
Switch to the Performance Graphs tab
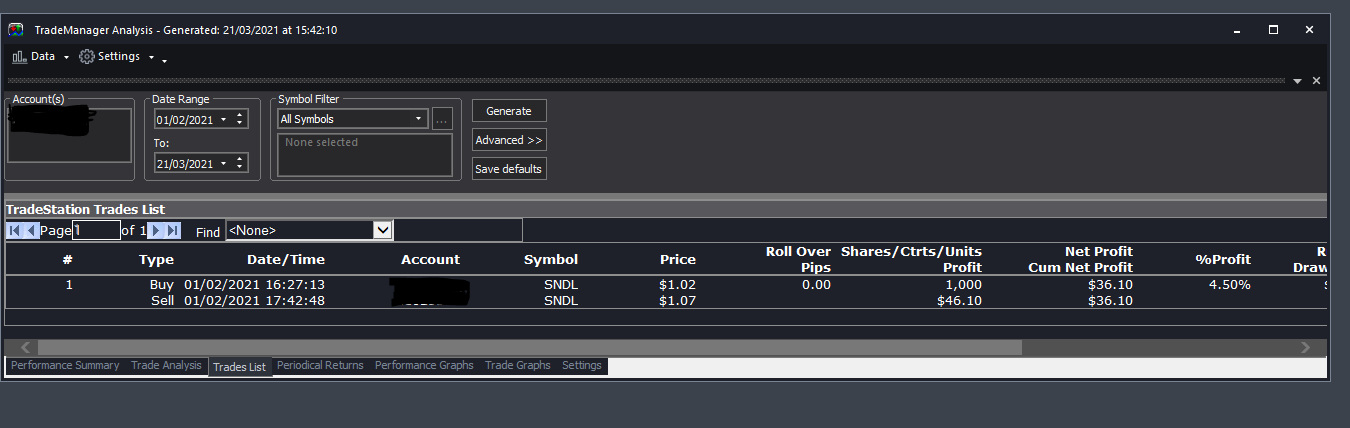coord(424,366)
